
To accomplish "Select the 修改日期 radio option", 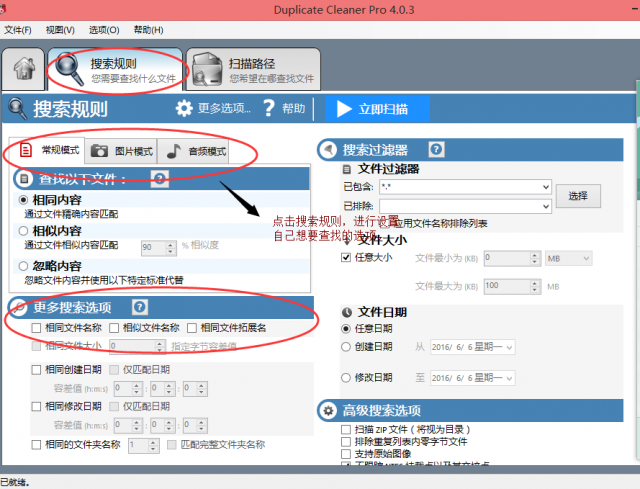I will [346, 378].
